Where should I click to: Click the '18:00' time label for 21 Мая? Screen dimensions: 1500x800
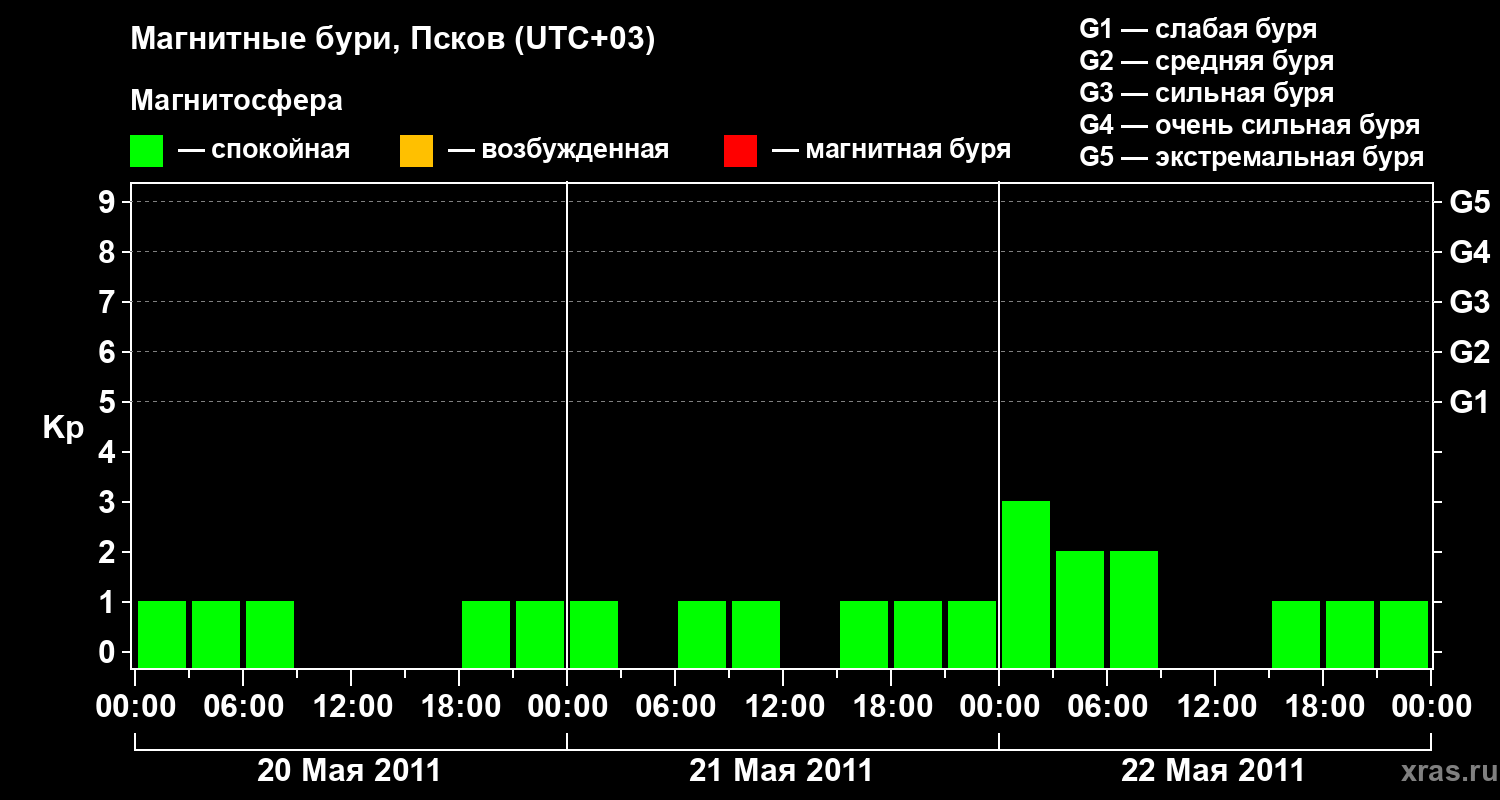coord(891,707)
